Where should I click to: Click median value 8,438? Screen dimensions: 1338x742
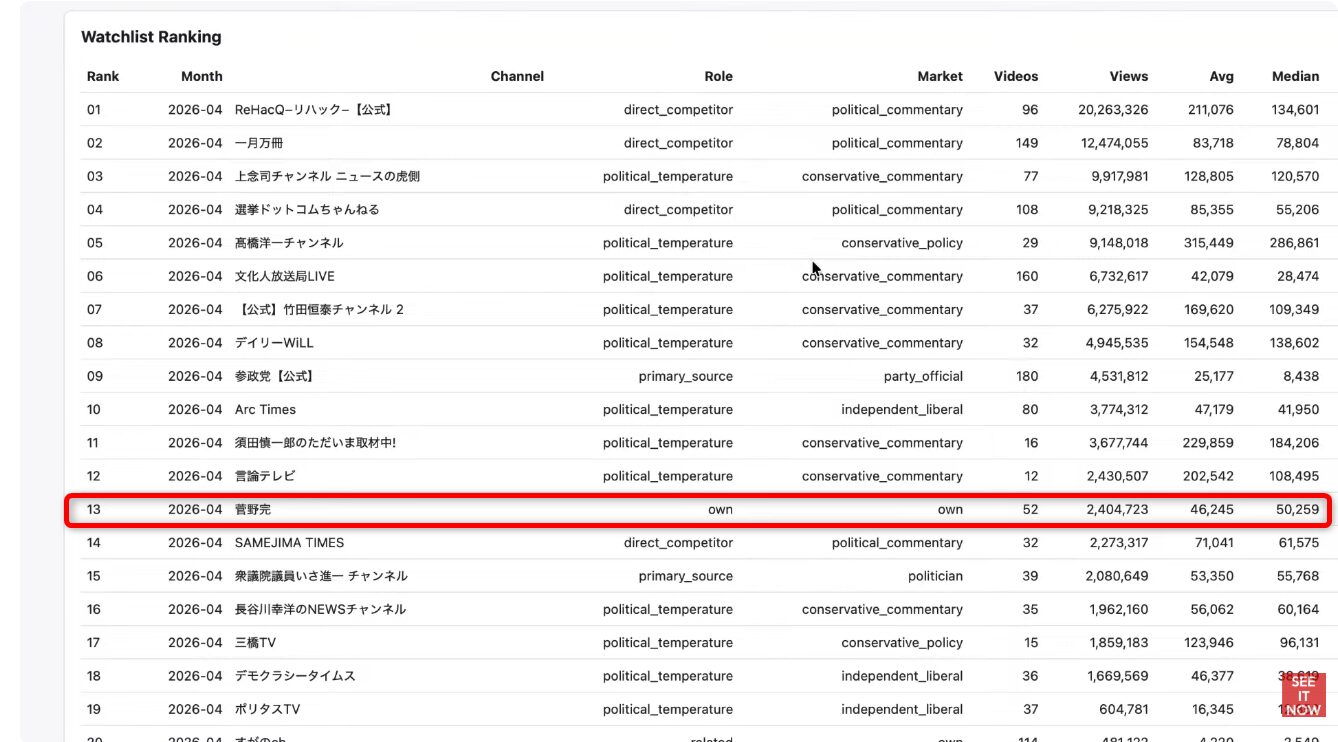(x=1301, y=376)
